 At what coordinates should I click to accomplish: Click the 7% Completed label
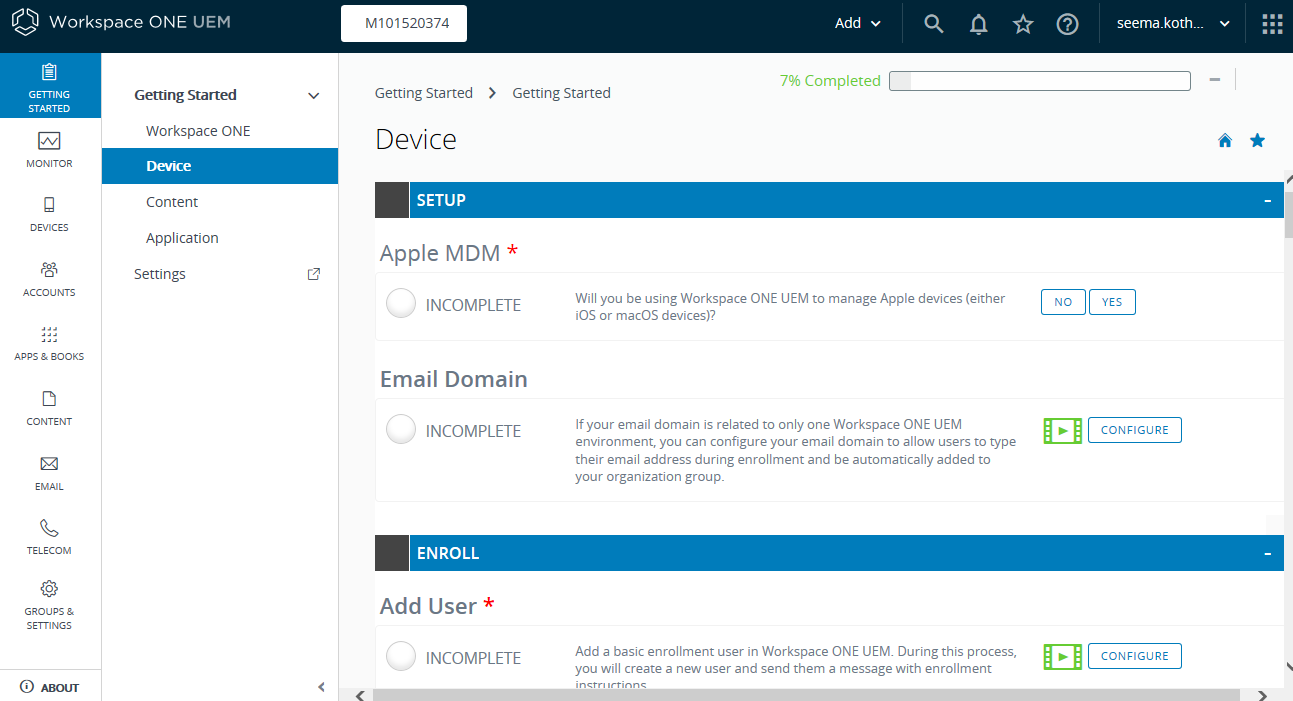[830, 81]
